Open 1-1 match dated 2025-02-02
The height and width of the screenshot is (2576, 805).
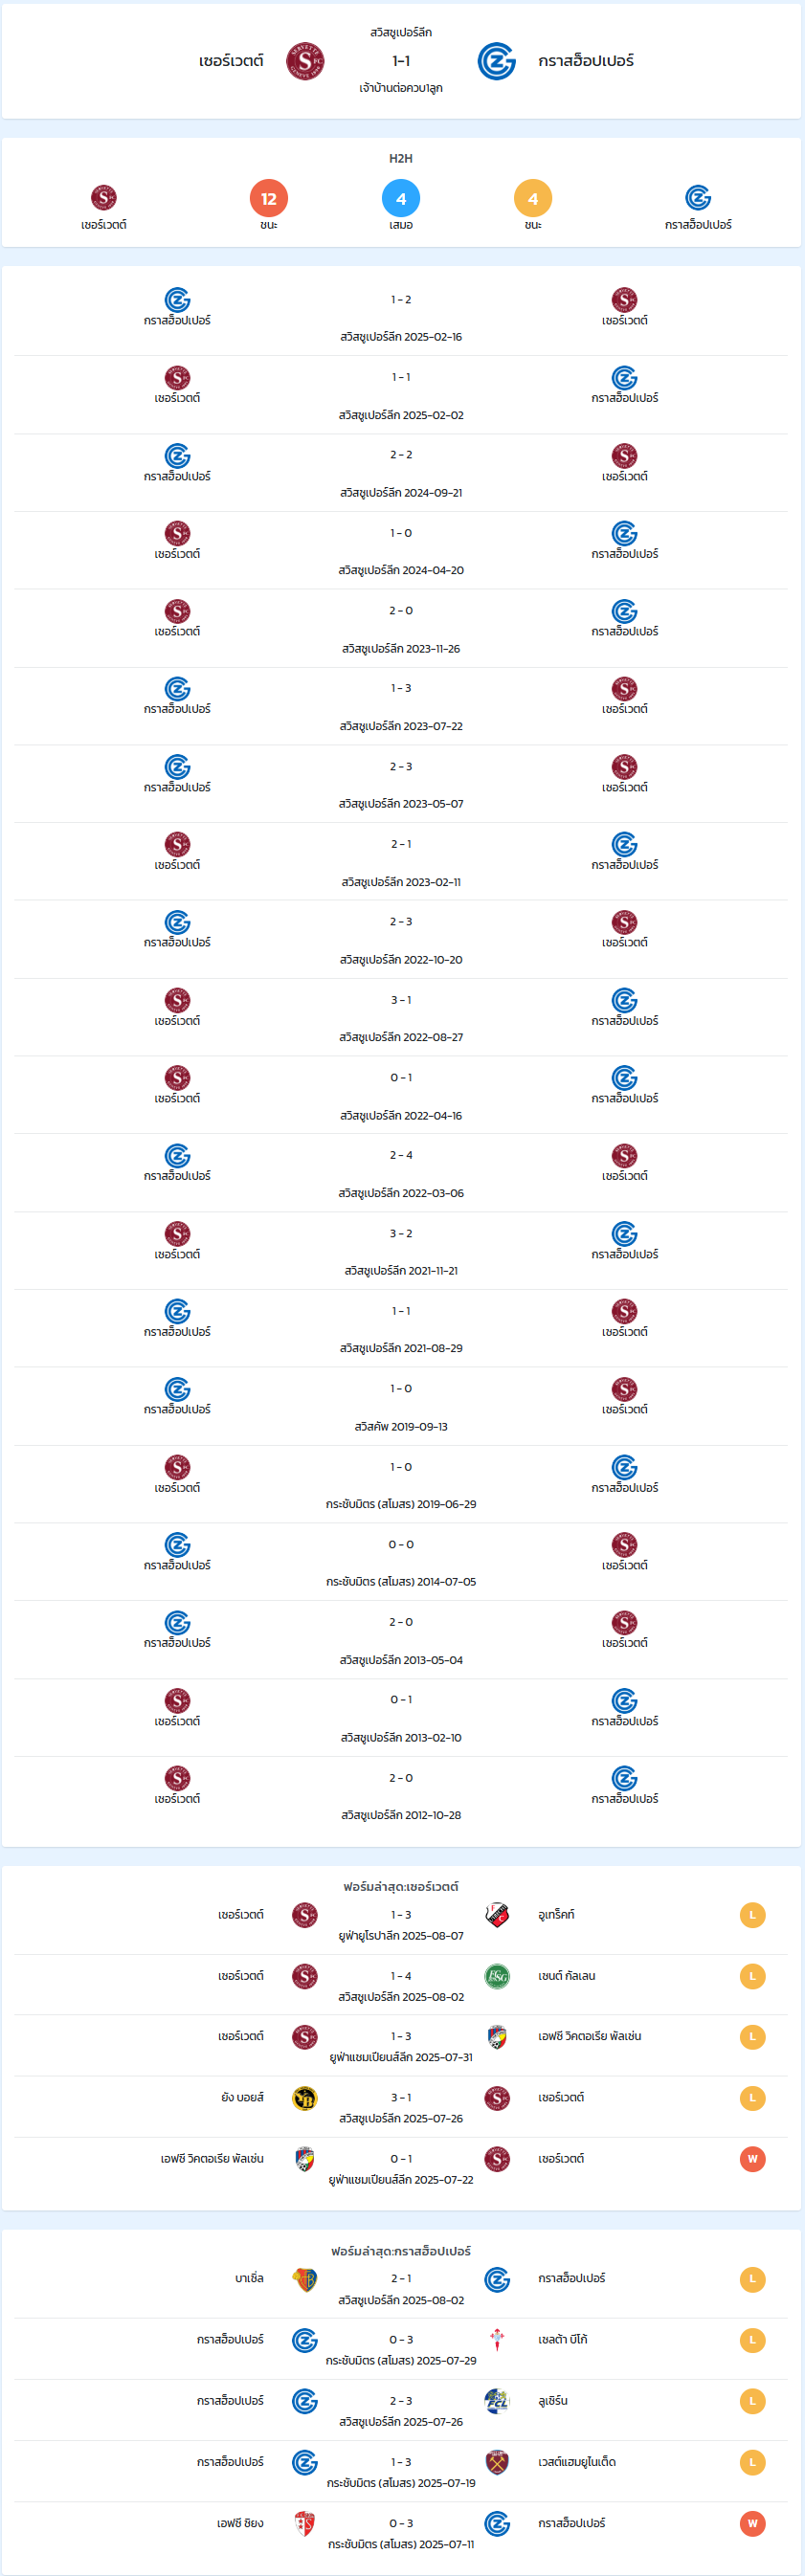click(401, 395)
